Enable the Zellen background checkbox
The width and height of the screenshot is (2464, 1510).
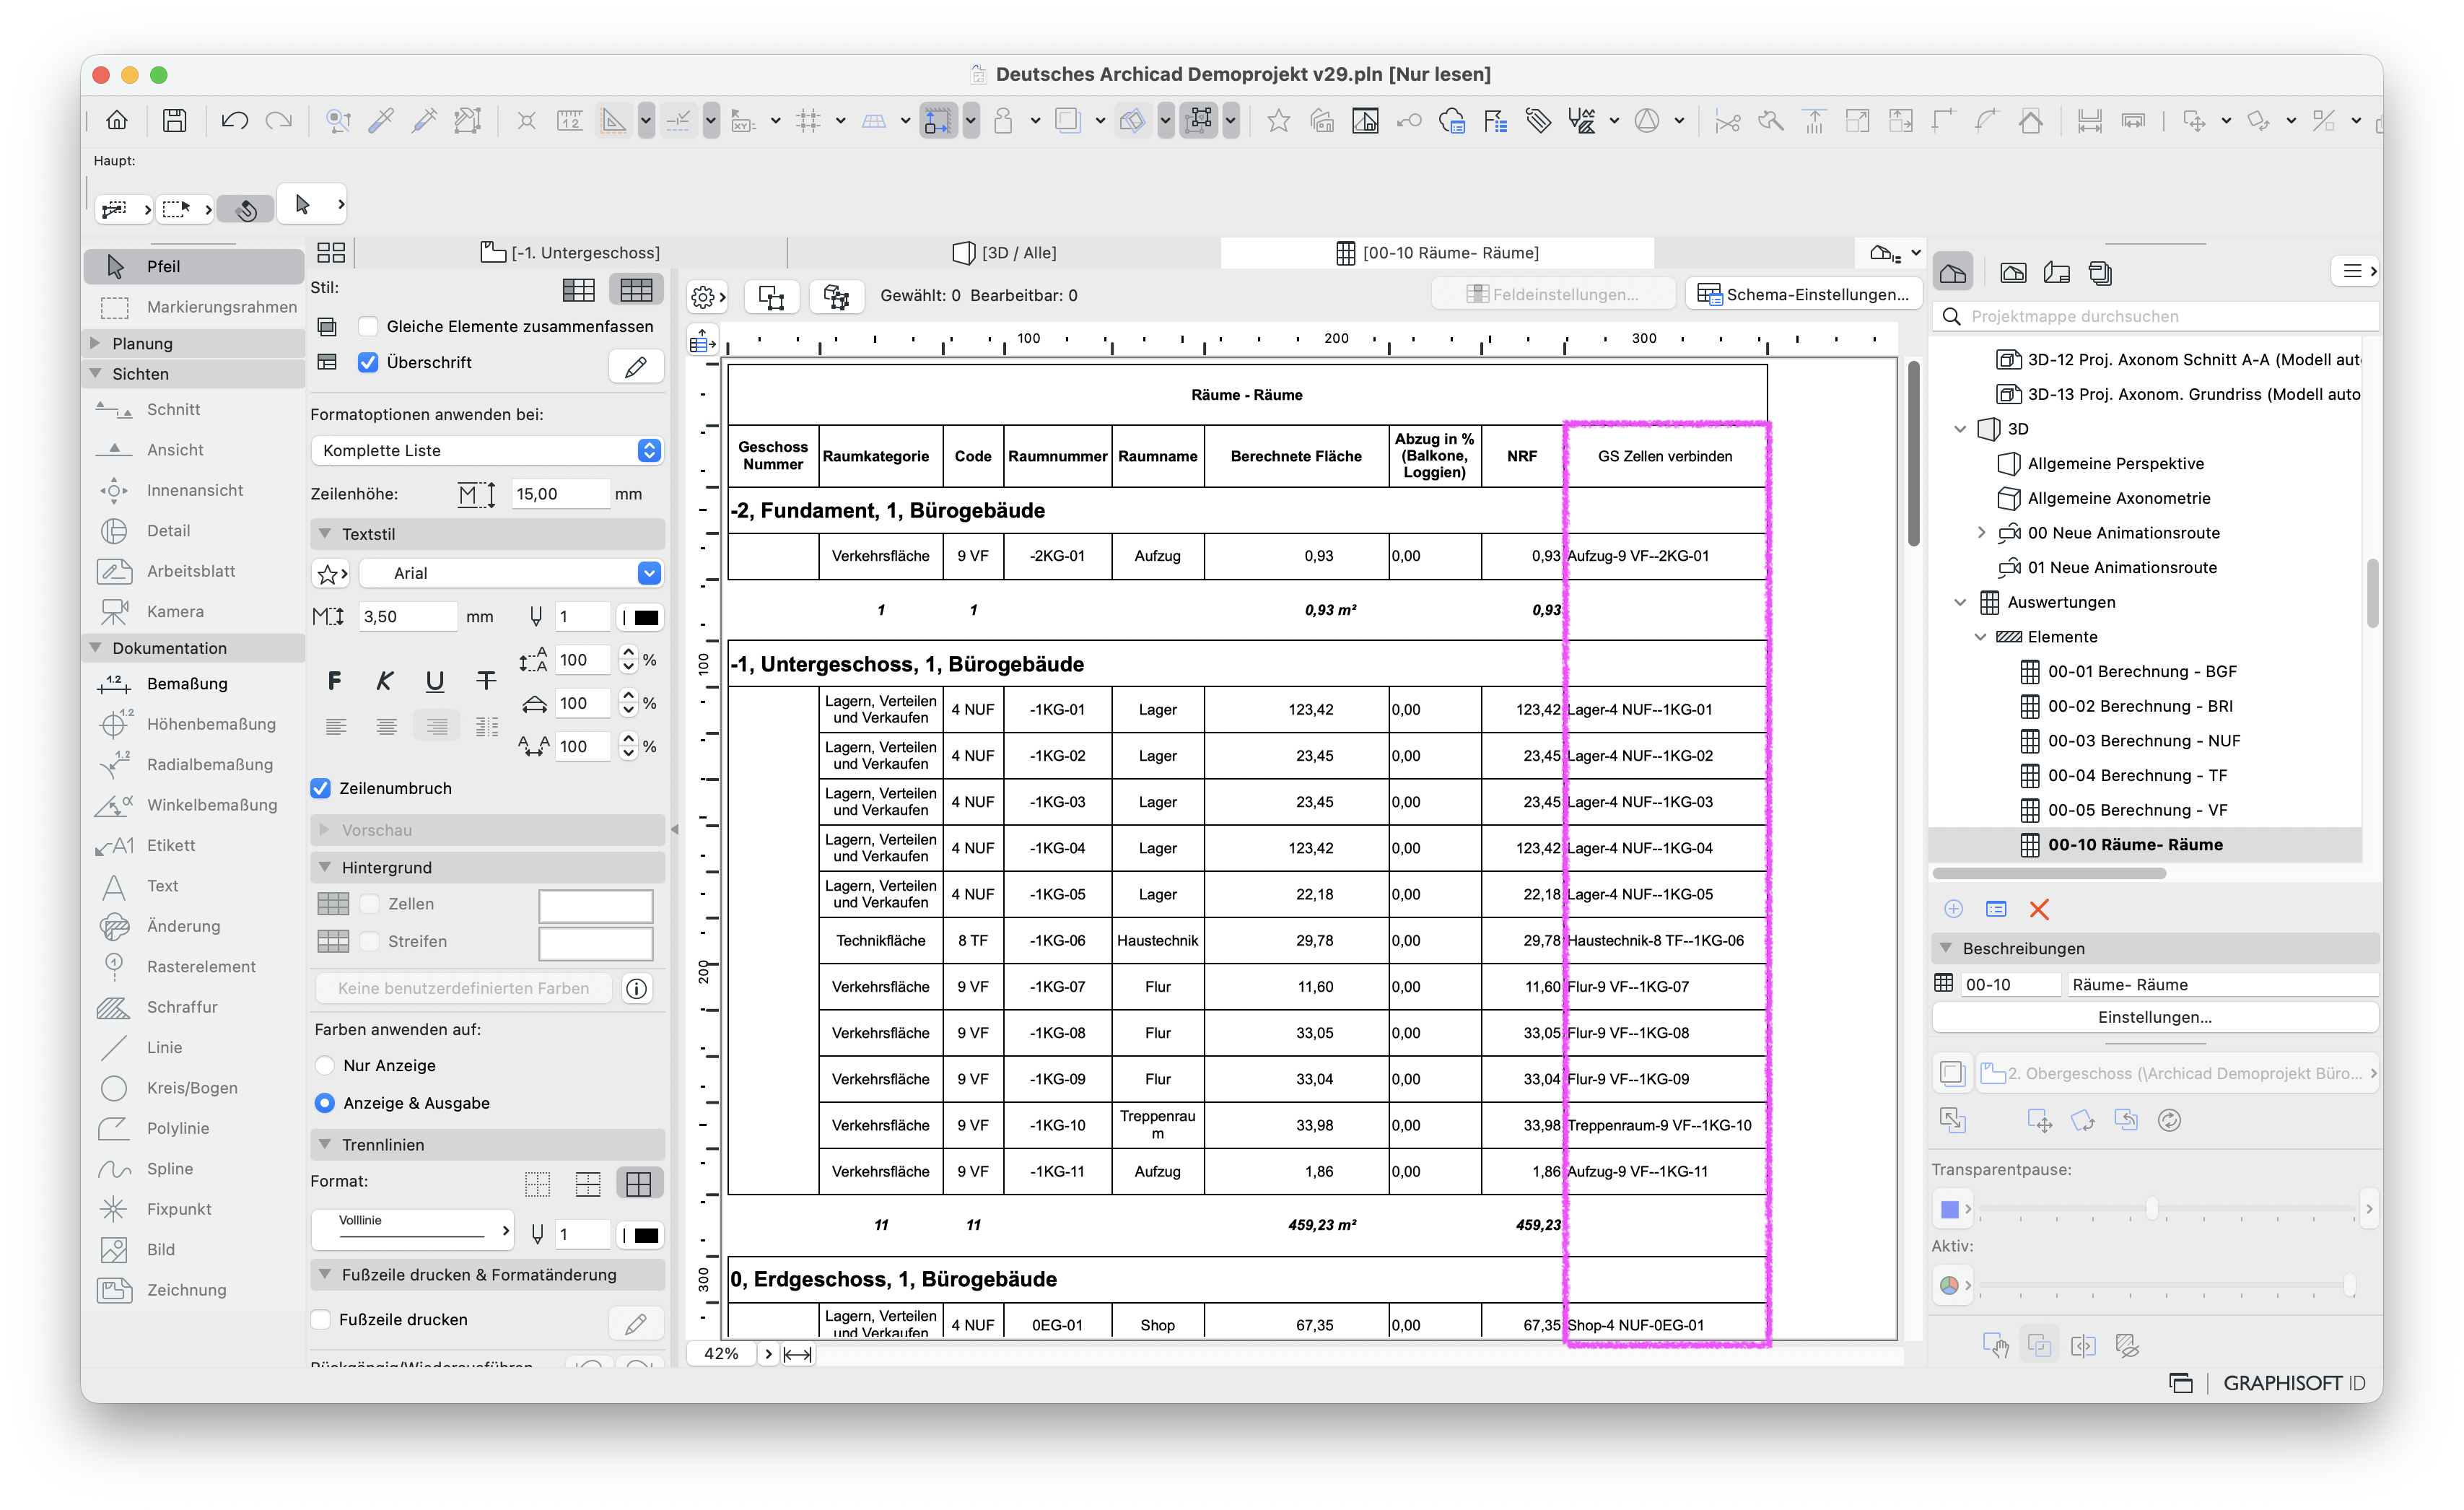(370, 904)
